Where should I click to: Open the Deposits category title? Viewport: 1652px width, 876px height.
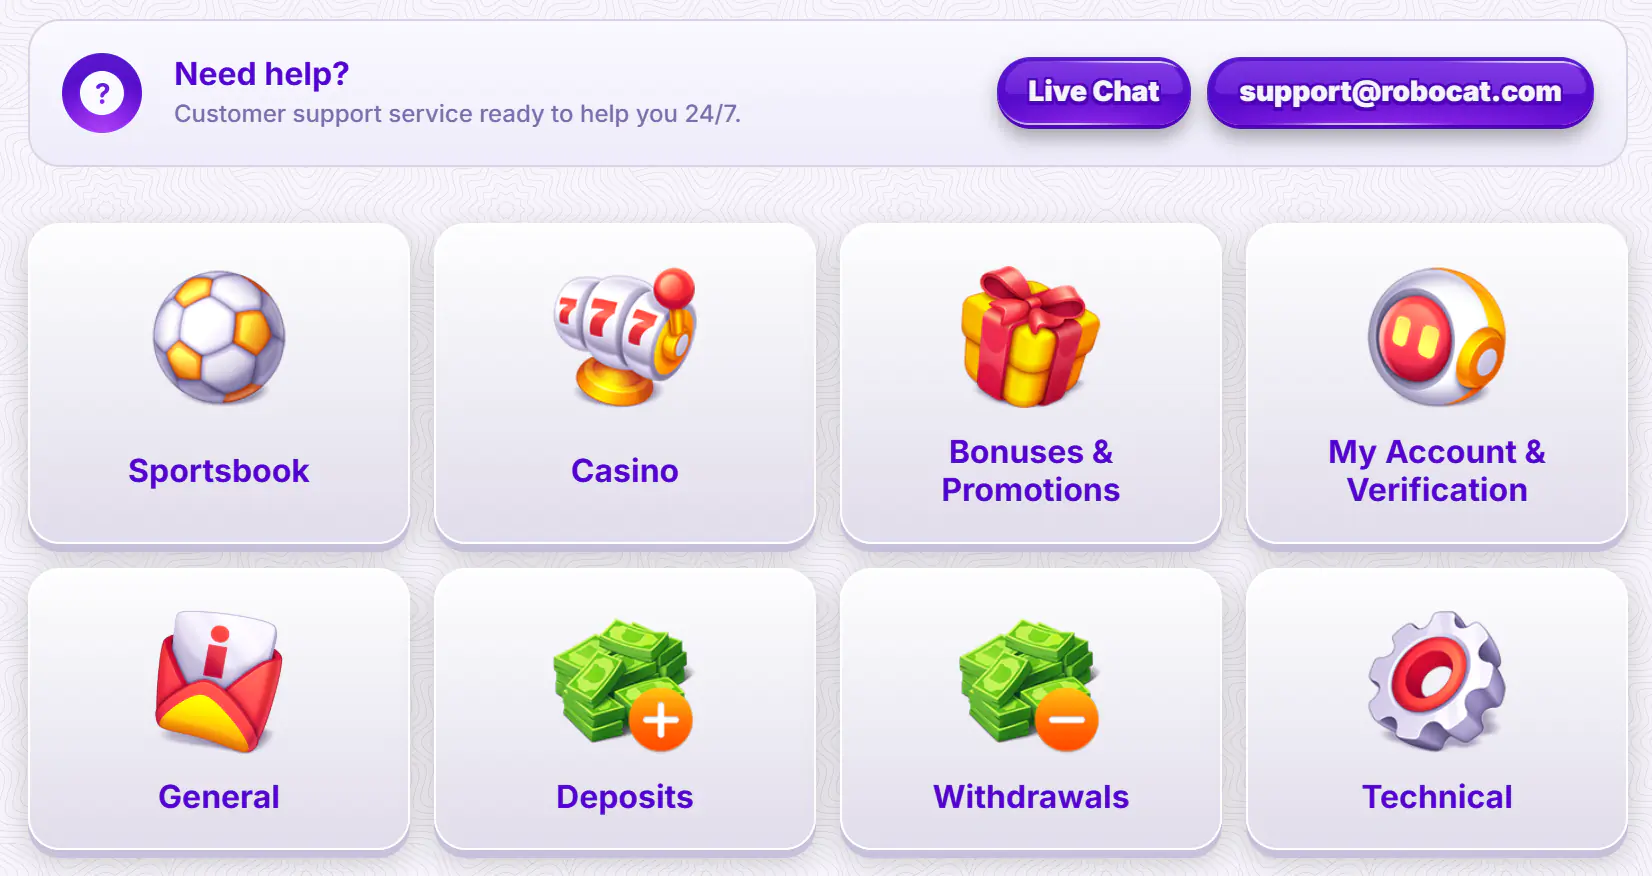point(625,797)
